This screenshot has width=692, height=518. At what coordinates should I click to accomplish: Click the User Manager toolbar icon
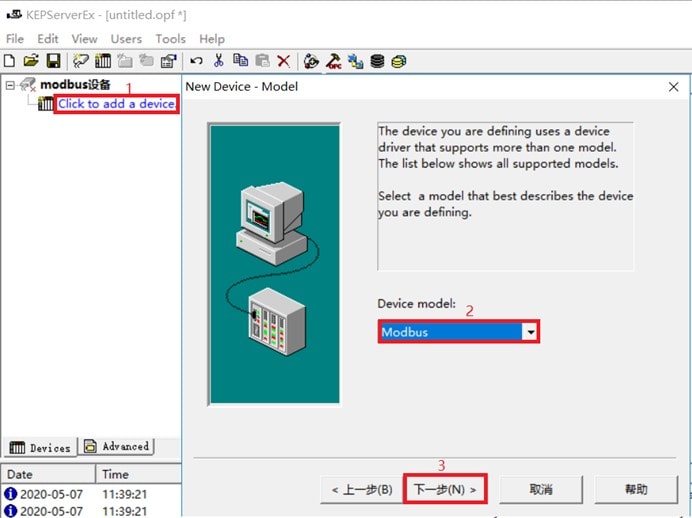[x=312, y=61]
